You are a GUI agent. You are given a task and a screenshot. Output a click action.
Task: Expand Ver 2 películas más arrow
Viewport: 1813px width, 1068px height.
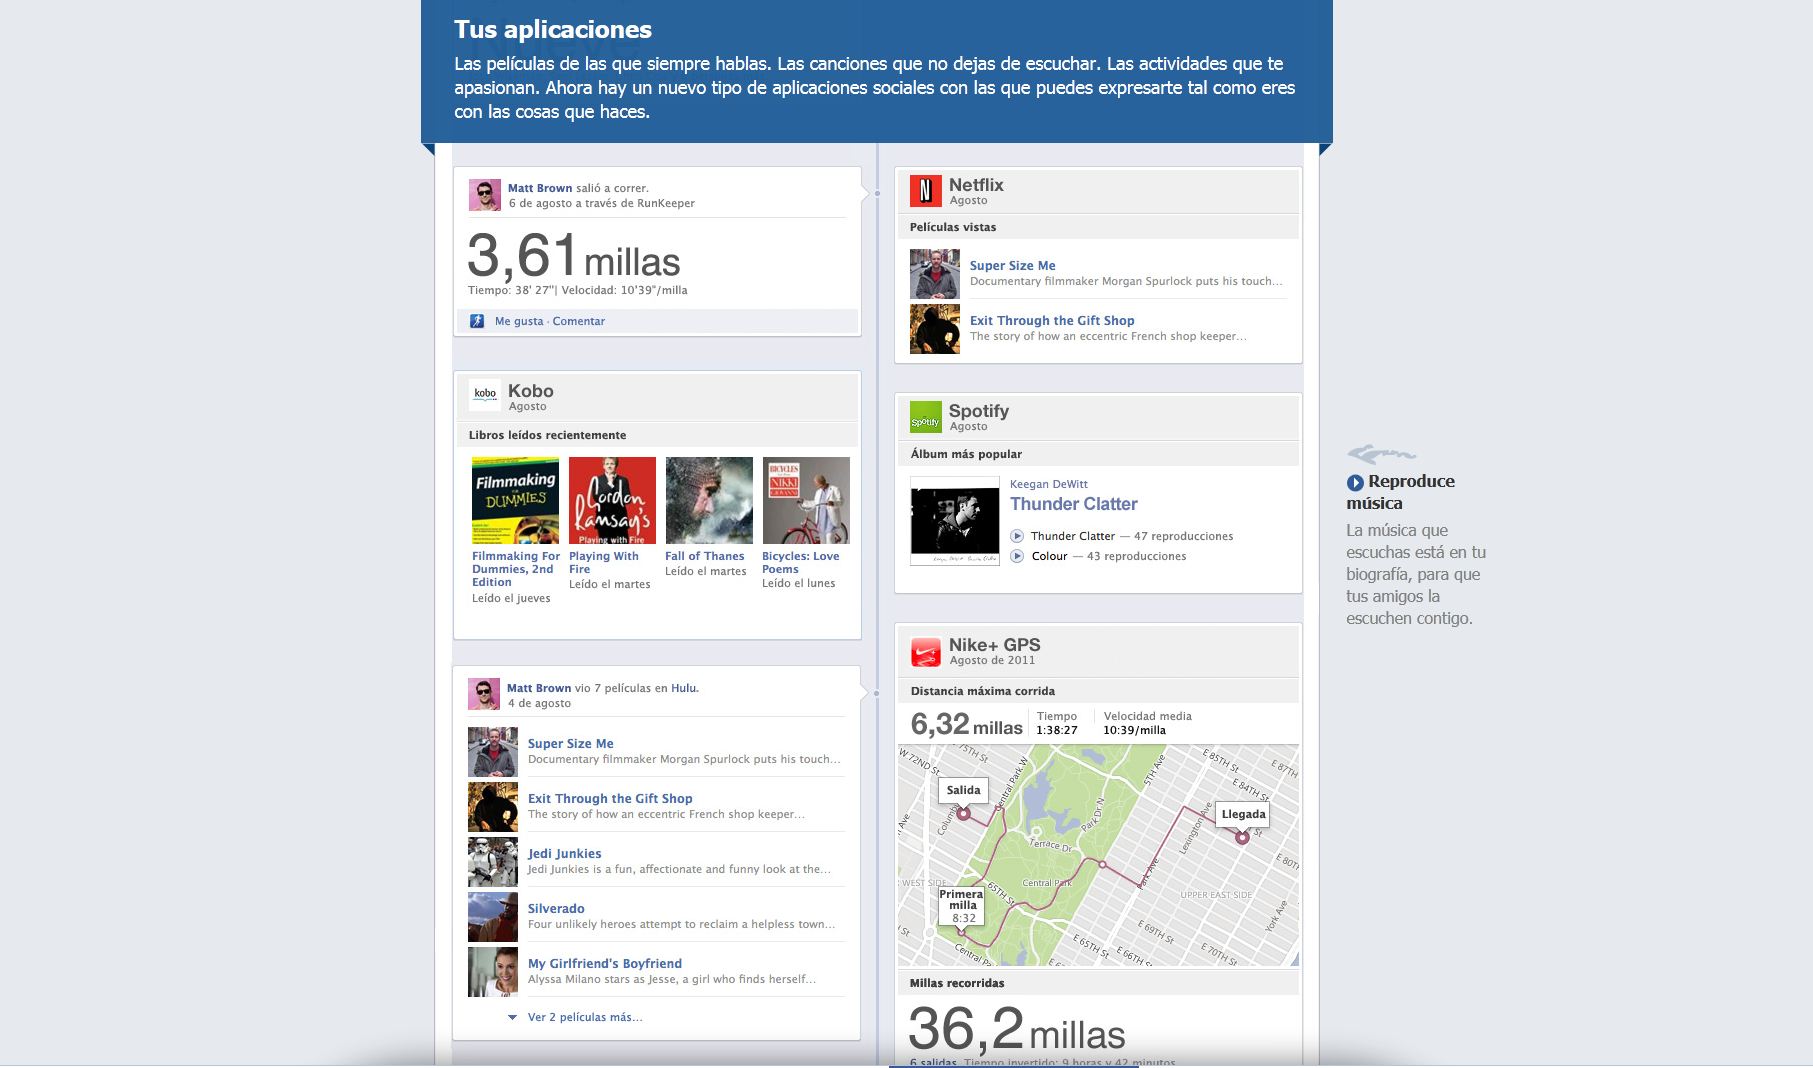click(x=512, y=1017)
